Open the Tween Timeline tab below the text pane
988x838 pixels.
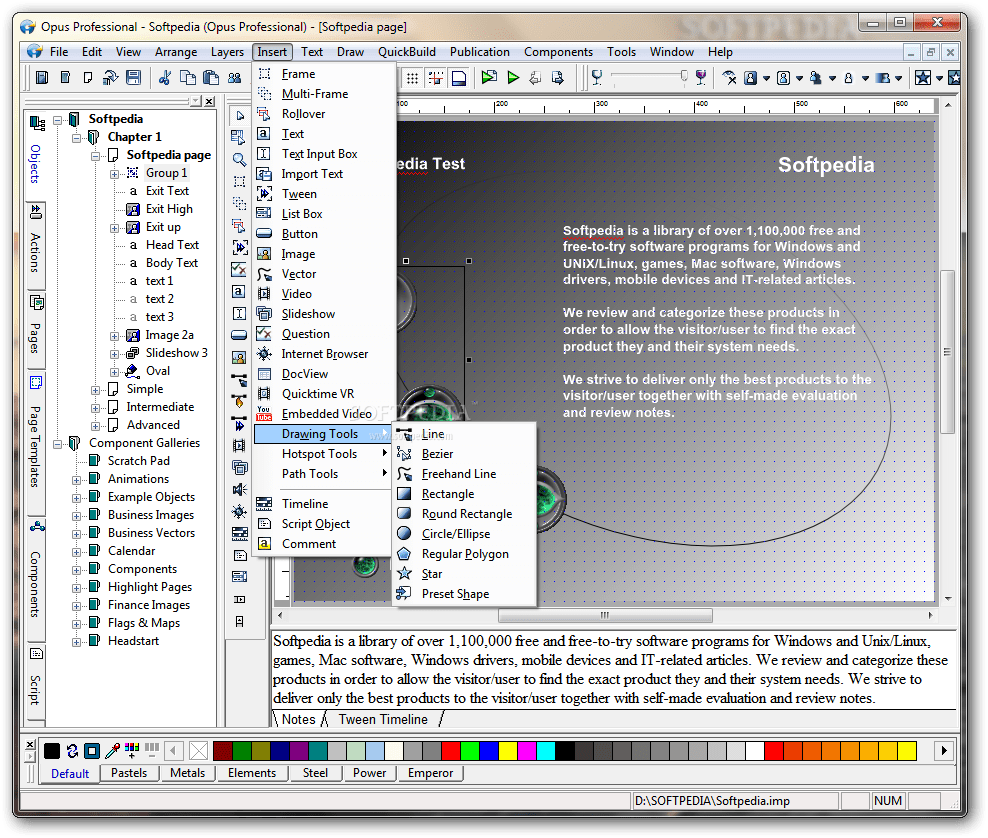(x=386, y=719)
